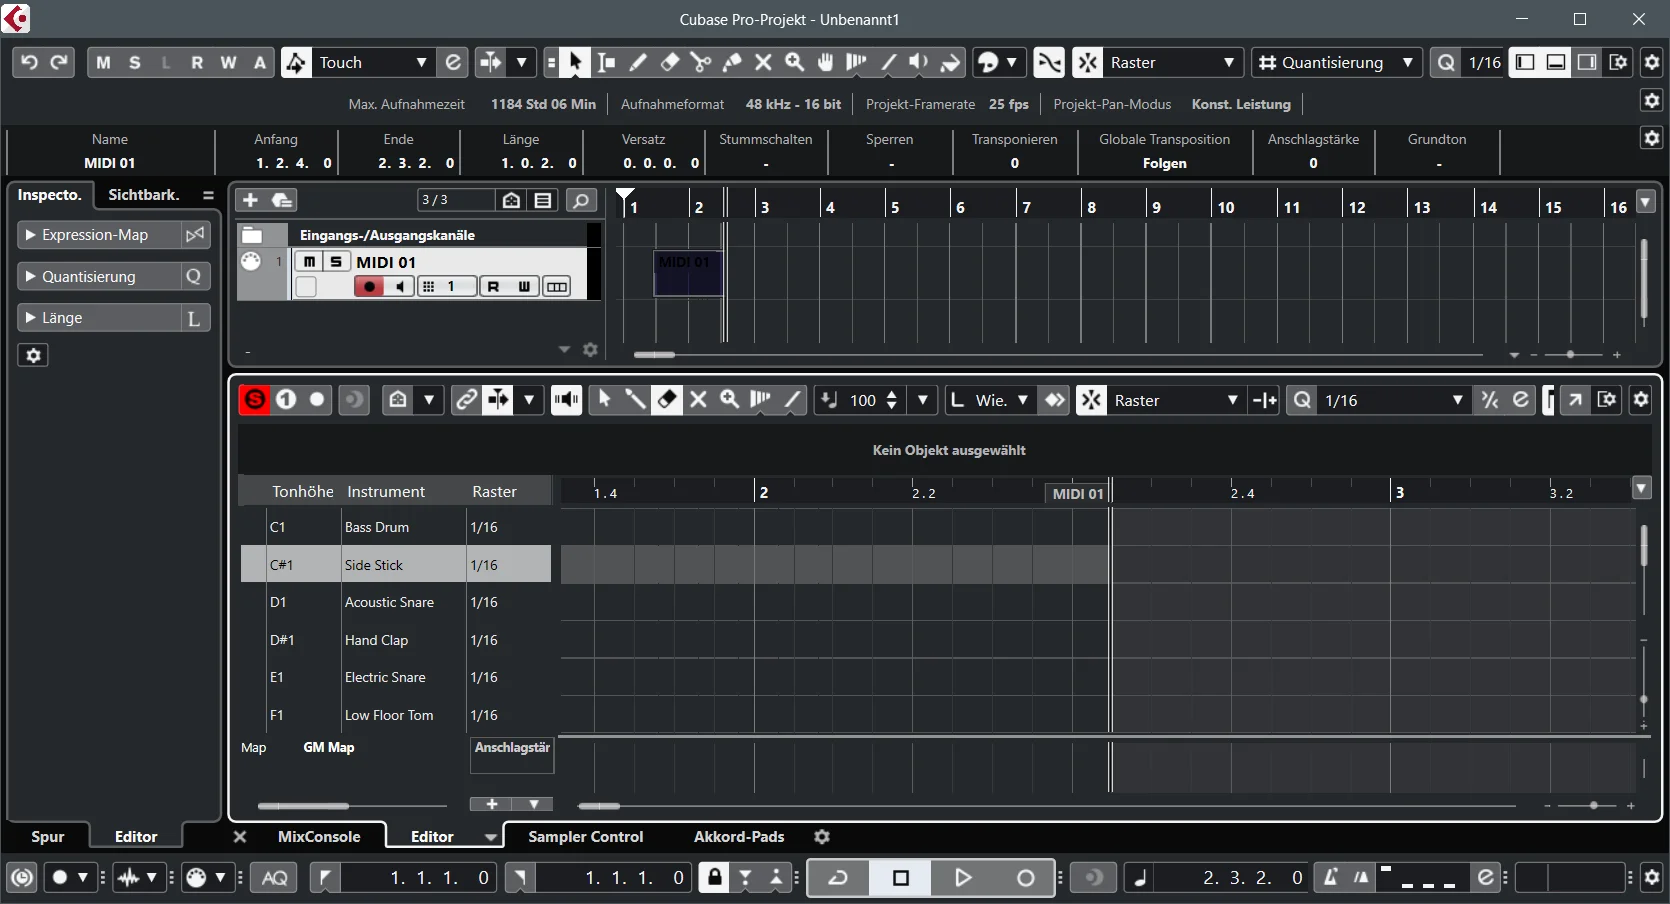Select the editor Object Selection arrow tool
Image resolution: width=1670 pixels, height=904 pixels.
coord(604,400)
